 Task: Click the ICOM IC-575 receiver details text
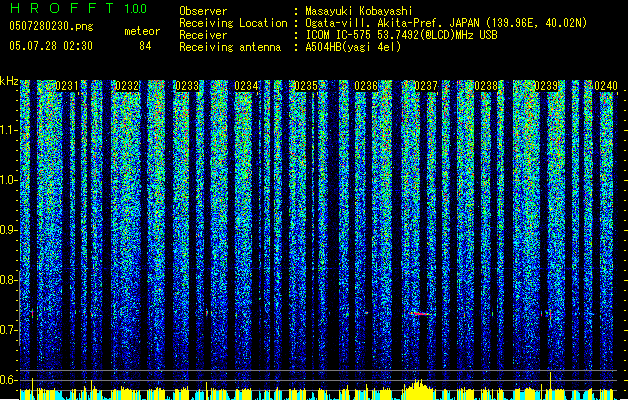point(401,35)
